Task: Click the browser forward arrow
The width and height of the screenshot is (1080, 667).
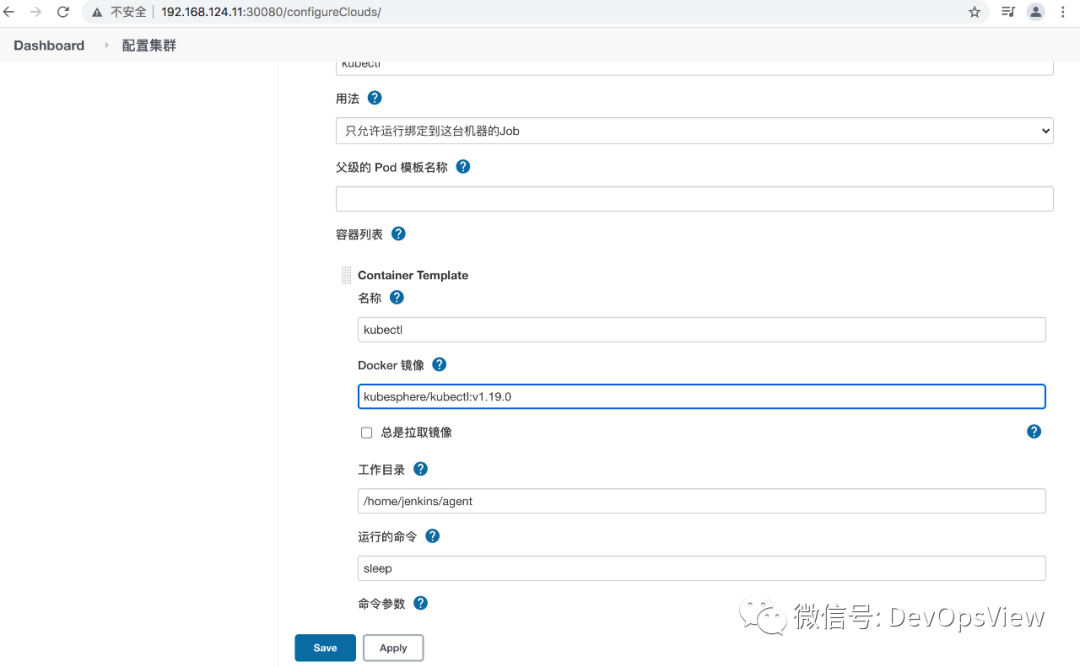Action: pyautogui.click(x=36, y=12)
